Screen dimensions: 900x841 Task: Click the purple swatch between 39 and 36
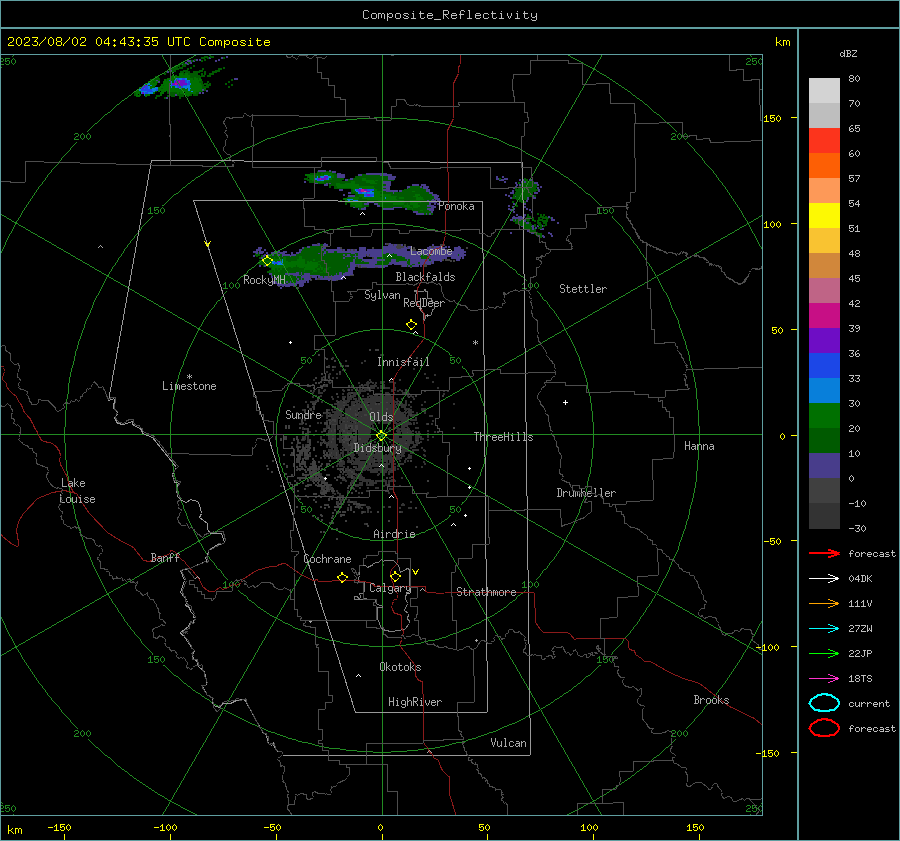824,340
